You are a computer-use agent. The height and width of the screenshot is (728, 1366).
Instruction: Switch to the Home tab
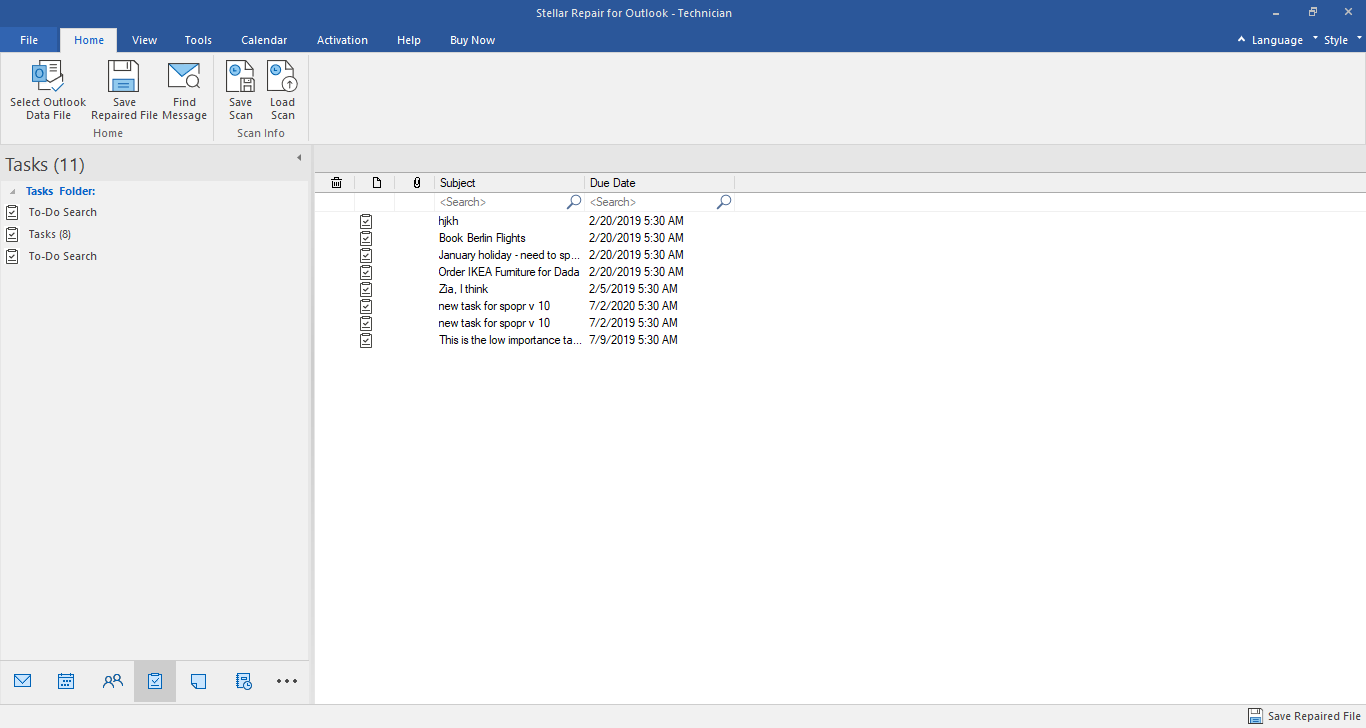tap(89, 40)
